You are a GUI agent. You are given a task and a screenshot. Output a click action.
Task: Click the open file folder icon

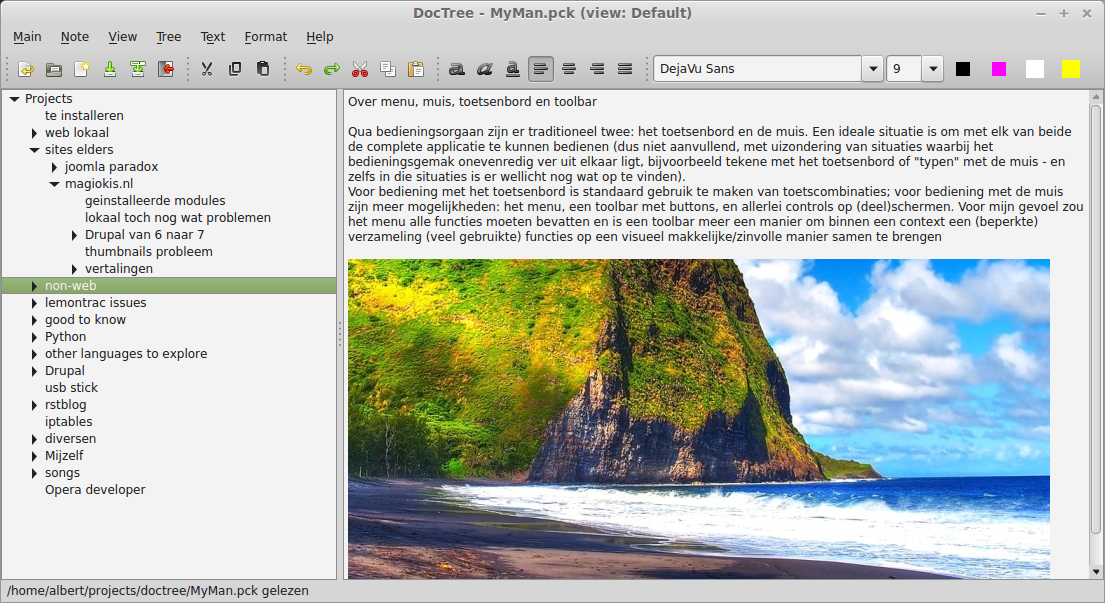point(54,69)
